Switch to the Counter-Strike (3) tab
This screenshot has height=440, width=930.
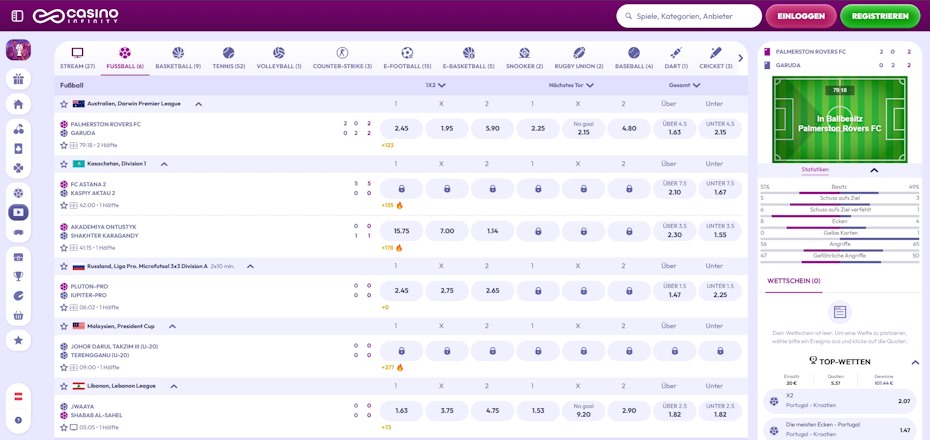pos(342,58)
